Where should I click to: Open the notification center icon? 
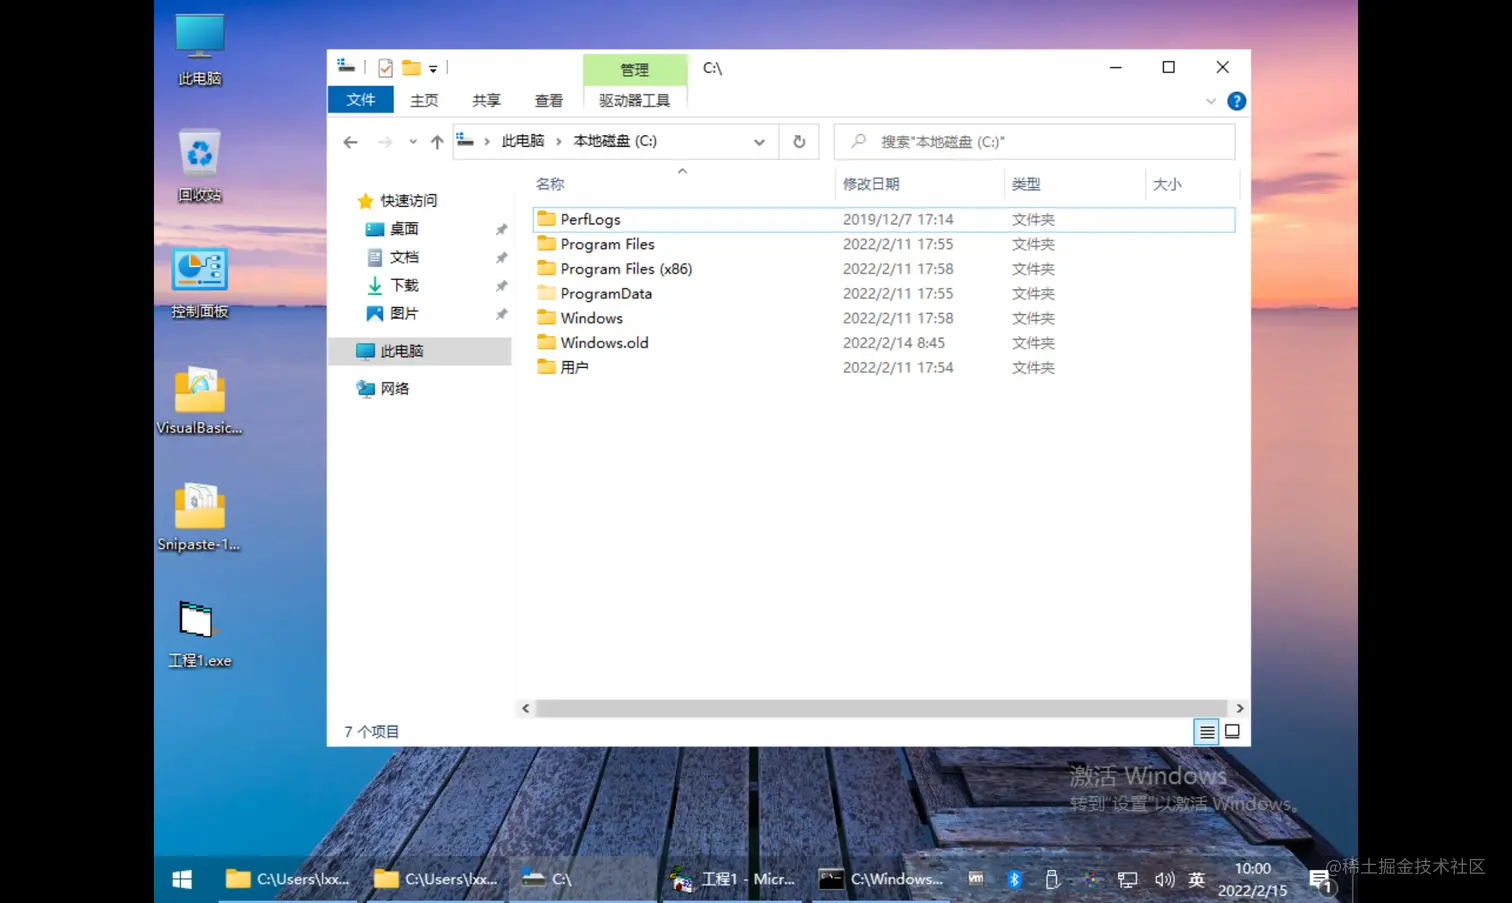(x=1321, y=880)
